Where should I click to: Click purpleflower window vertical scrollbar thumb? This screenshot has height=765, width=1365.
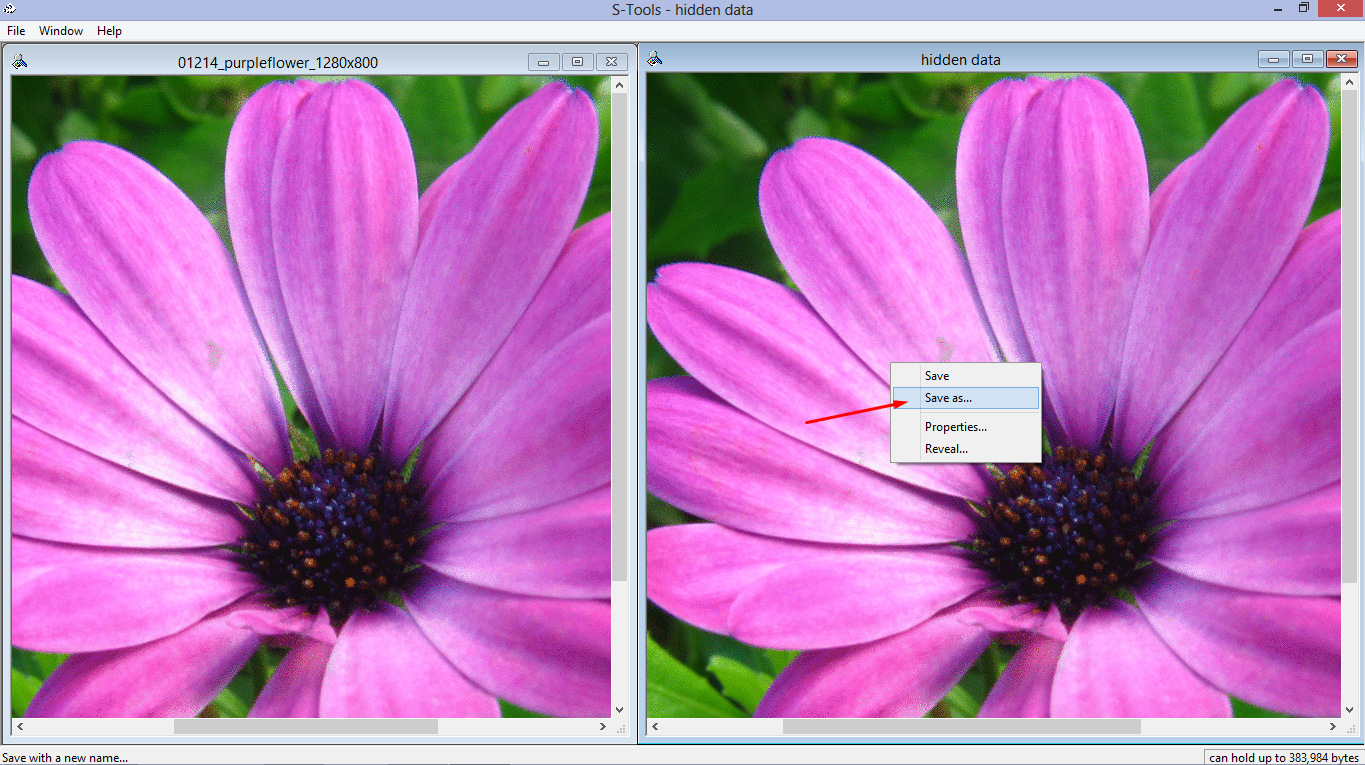pyautogui.click(x=620, y=337)
